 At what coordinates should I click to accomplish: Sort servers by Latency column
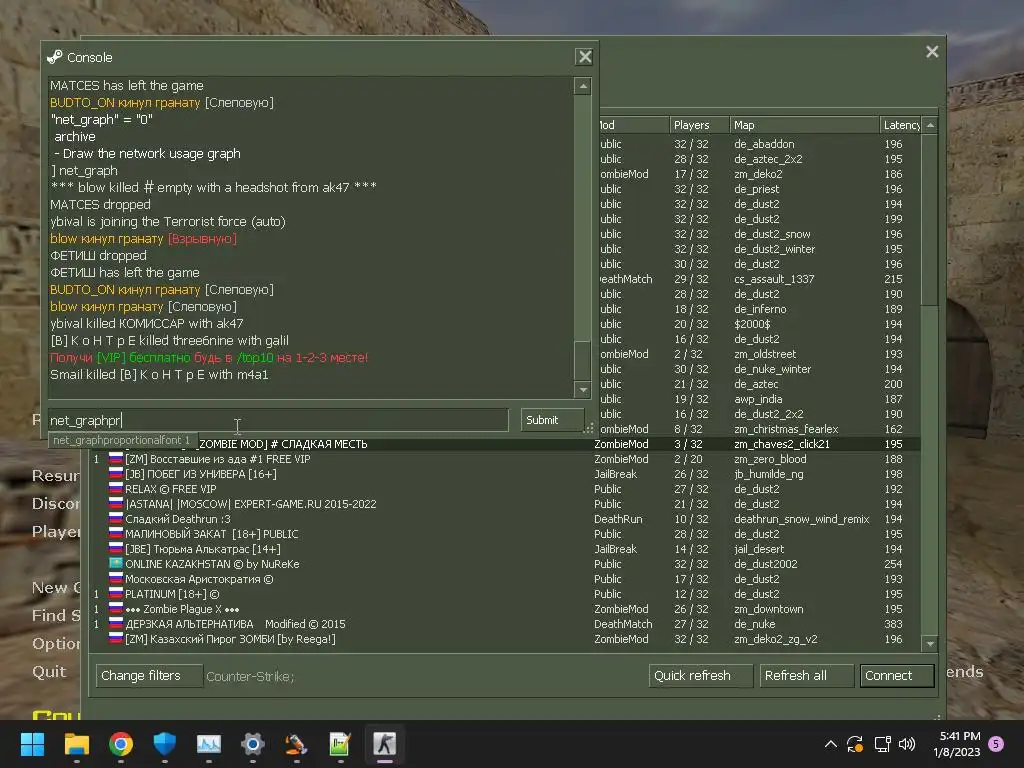click(901, 125)
